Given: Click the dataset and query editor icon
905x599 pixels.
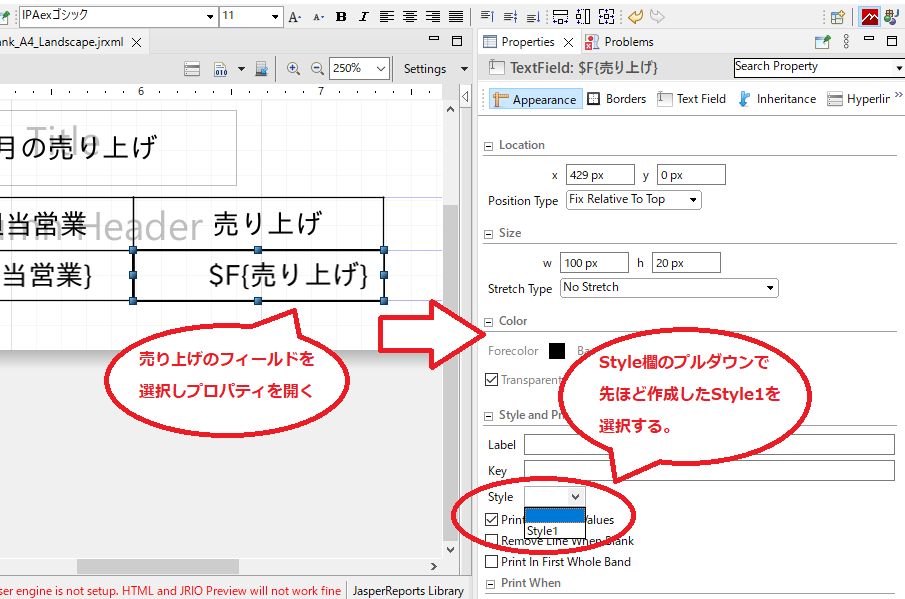Looking at the screenshot, I should tap(192, 69).
